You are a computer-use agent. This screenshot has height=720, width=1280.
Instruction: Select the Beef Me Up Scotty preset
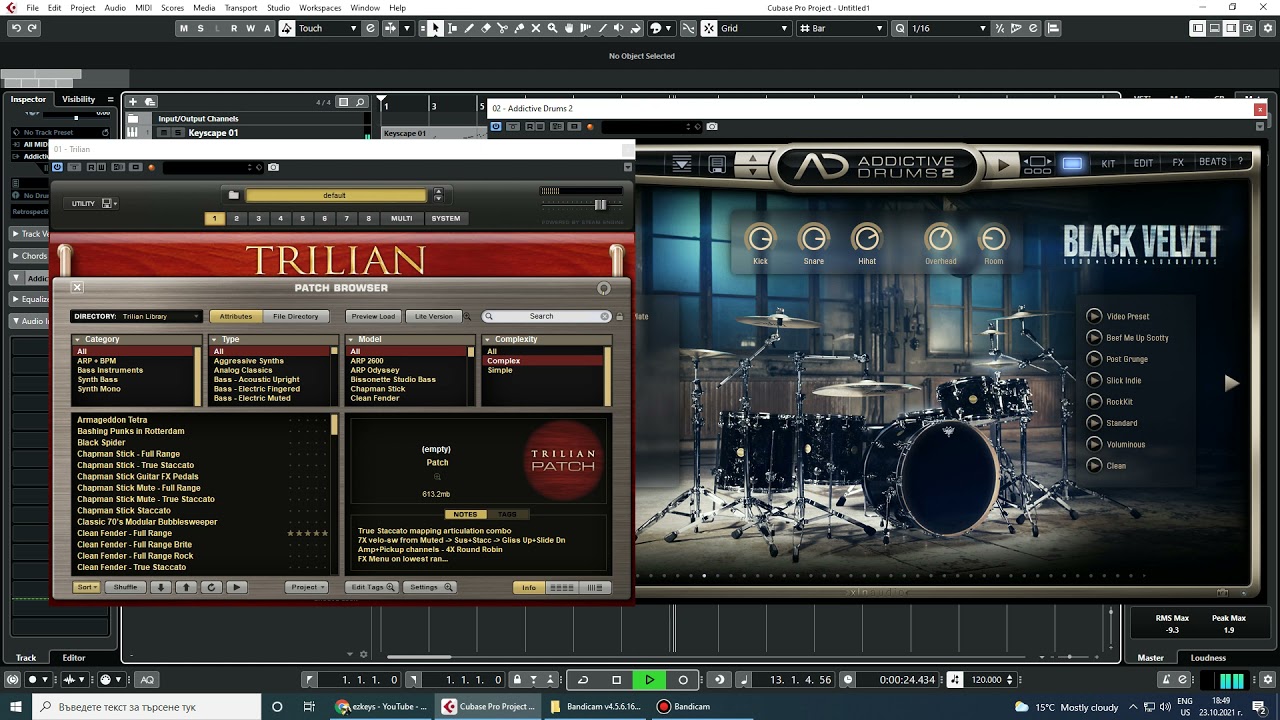[1137, 338]
